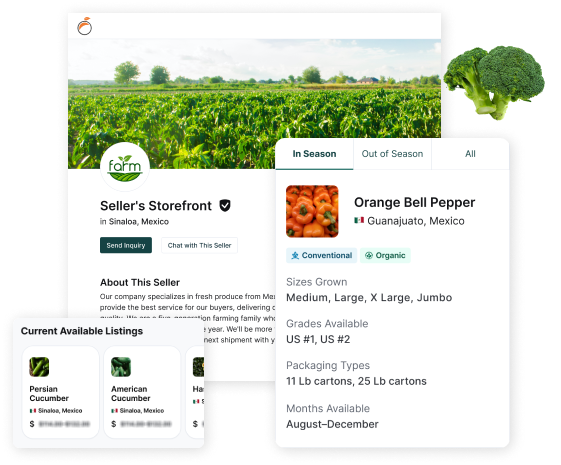Click the Mexico flag beside Guanajuato
Image resolution: width=561 pixels, height=465 pixels.
[359, 220]
